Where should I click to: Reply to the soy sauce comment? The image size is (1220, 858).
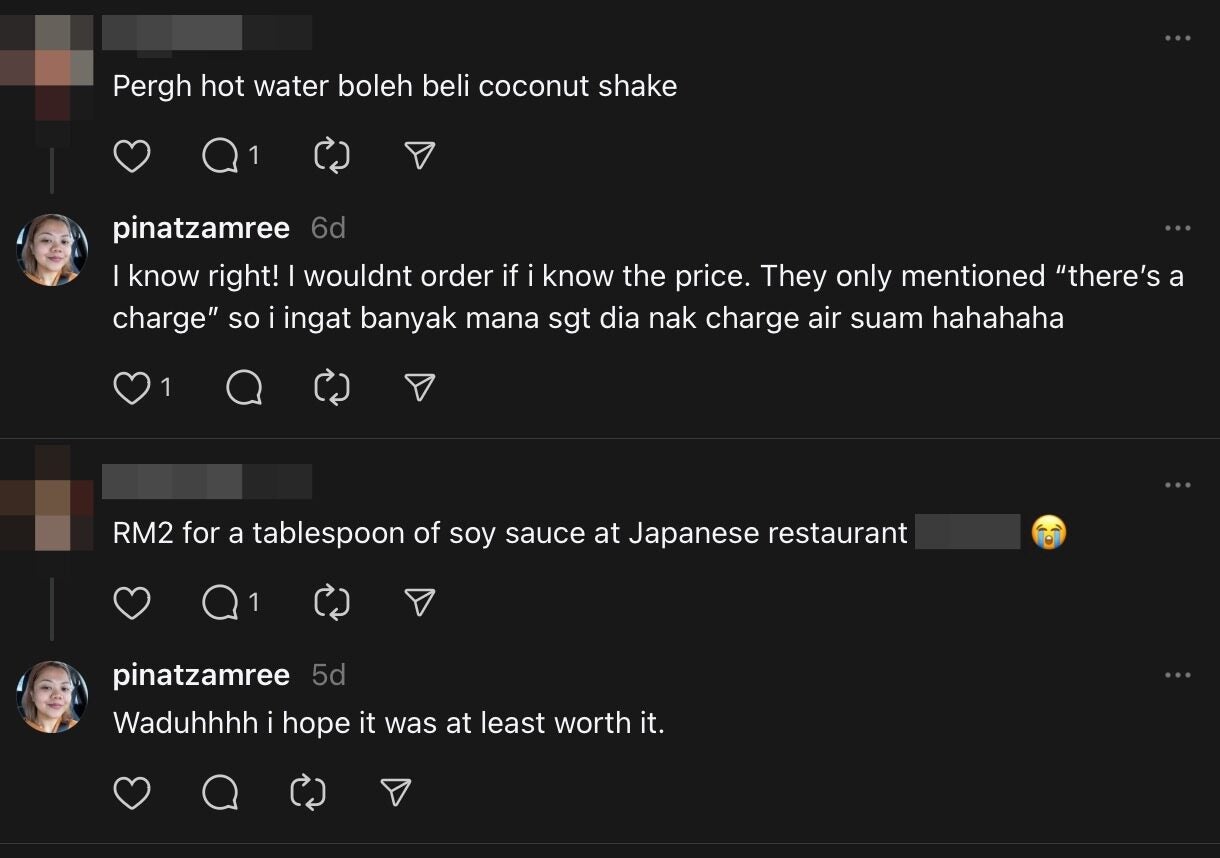pos(220,602)
